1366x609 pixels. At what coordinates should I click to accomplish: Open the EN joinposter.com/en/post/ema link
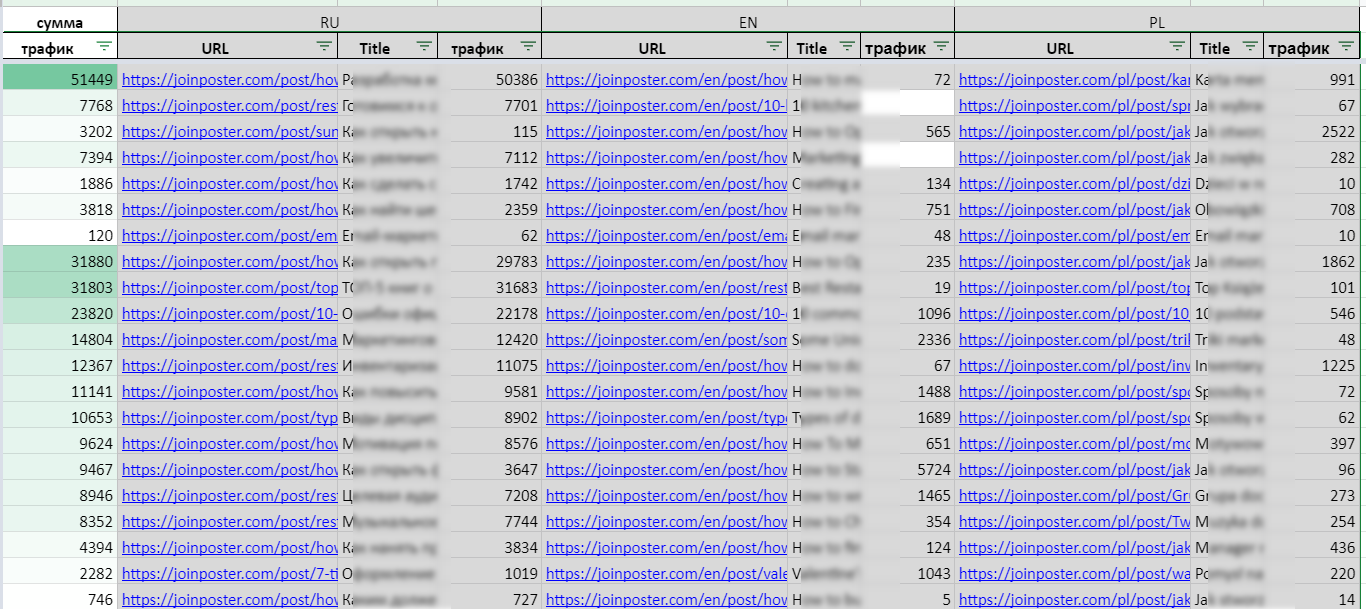pyautogui.click(x=667, y=235)
